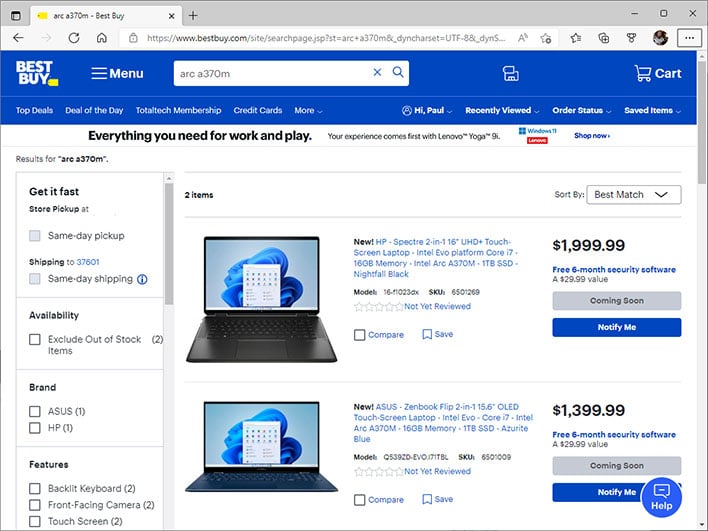Open same-day shipping info icon

click(142, 279)
